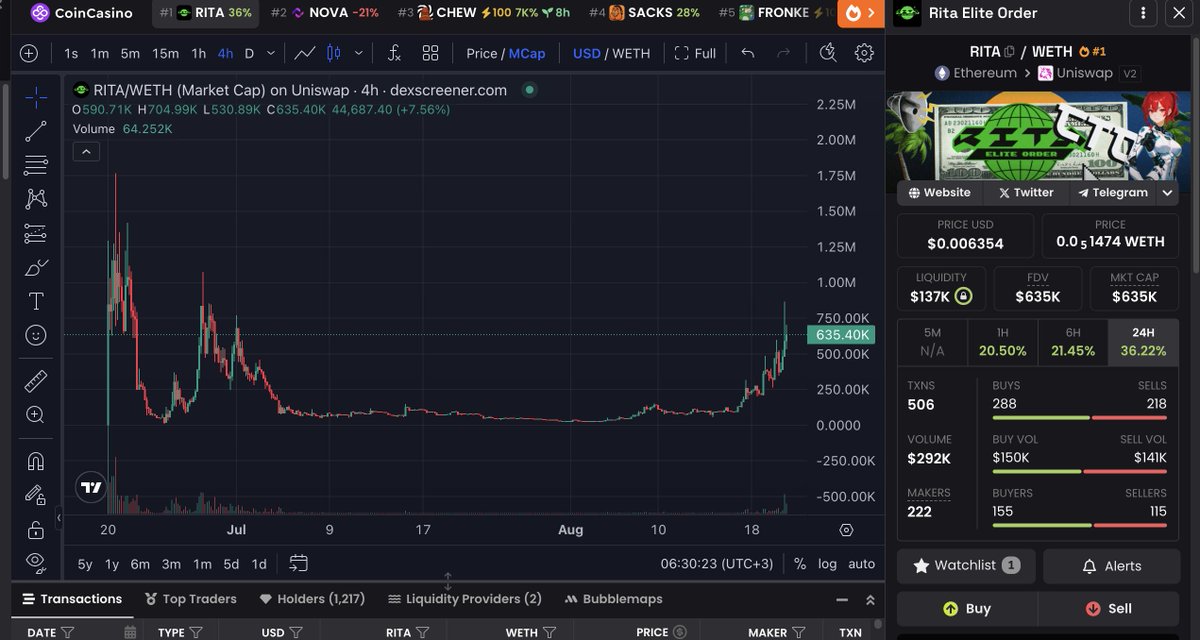Viewport: 1200px width, 640px height.
Task: Open the token Twitter link
Action: [x=1027, y=193]
